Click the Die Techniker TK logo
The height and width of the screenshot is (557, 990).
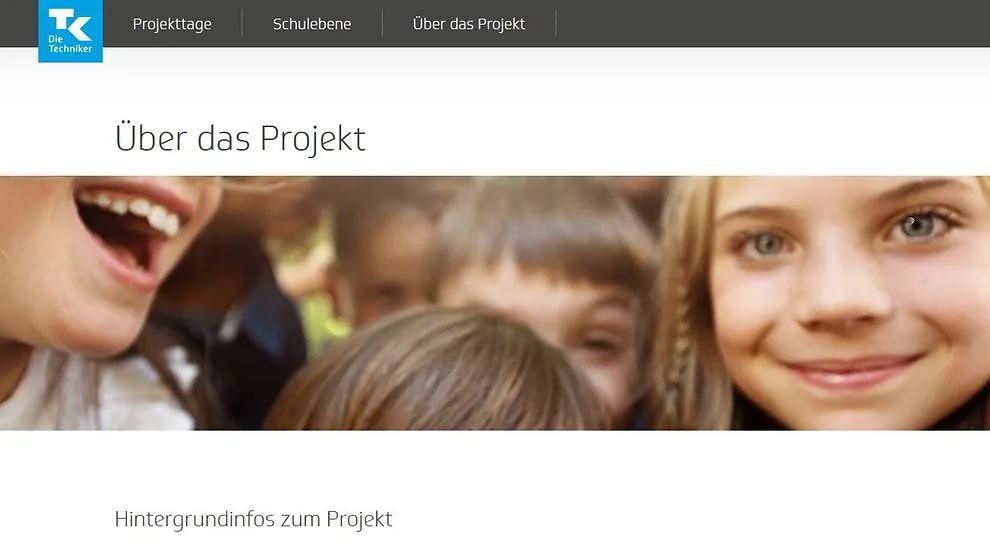click(70, 31)
